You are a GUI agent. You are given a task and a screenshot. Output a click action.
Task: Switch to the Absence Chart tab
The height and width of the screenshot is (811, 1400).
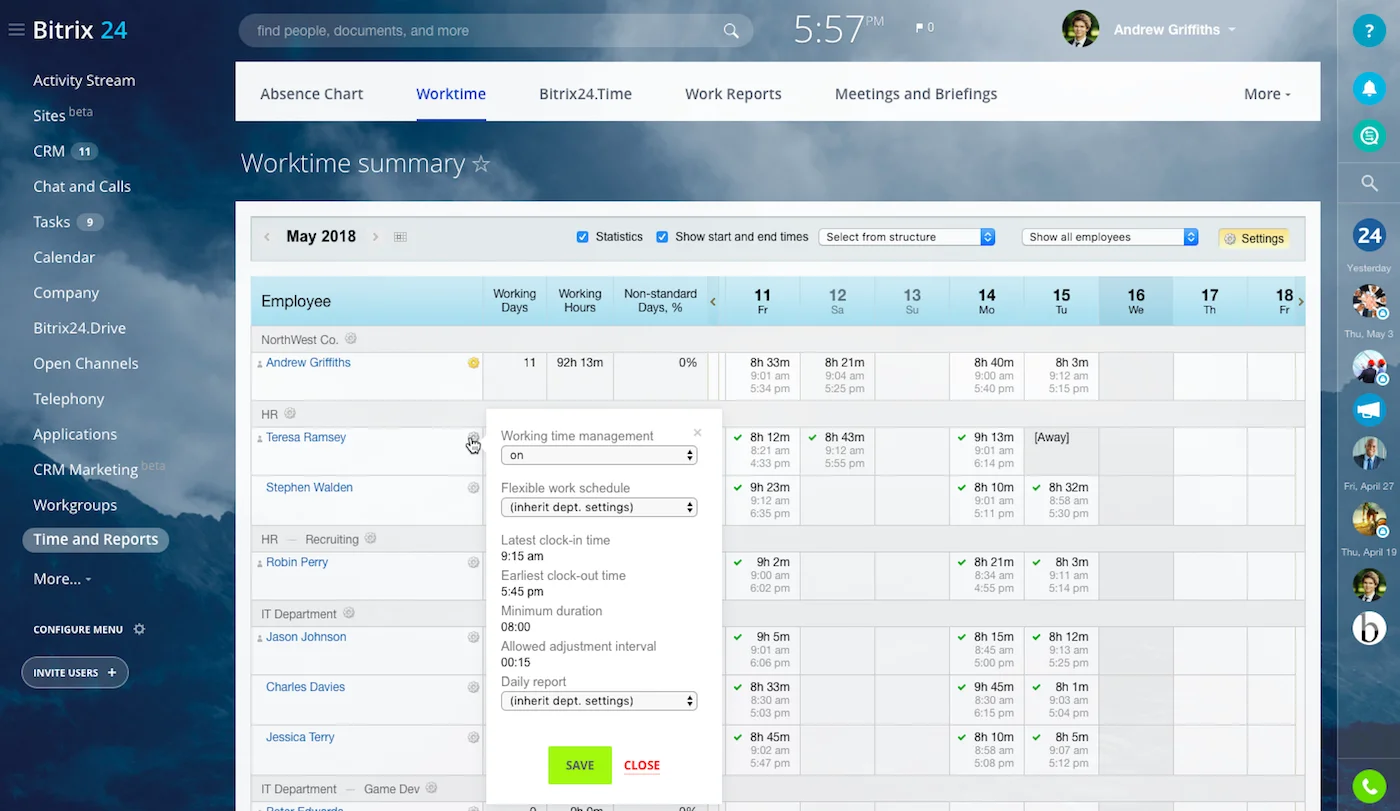coord(312,94)
